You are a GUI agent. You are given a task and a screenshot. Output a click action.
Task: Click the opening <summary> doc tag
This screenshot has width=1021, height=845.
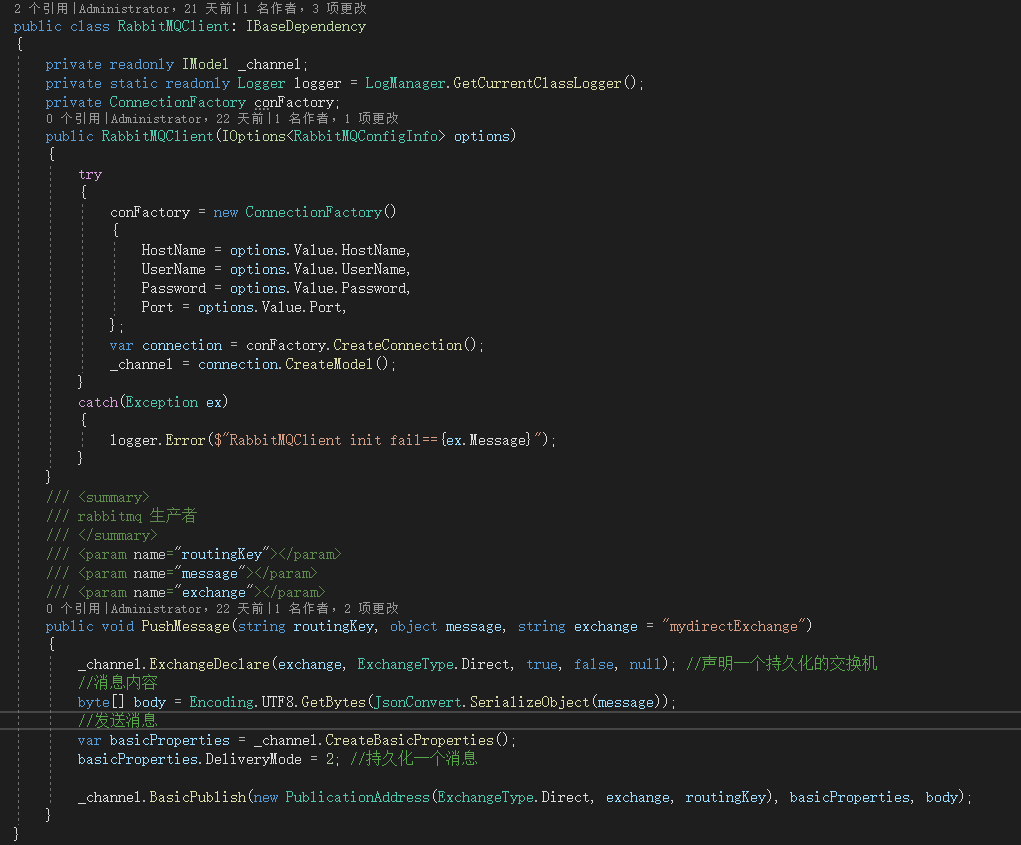tap(113, 497)
